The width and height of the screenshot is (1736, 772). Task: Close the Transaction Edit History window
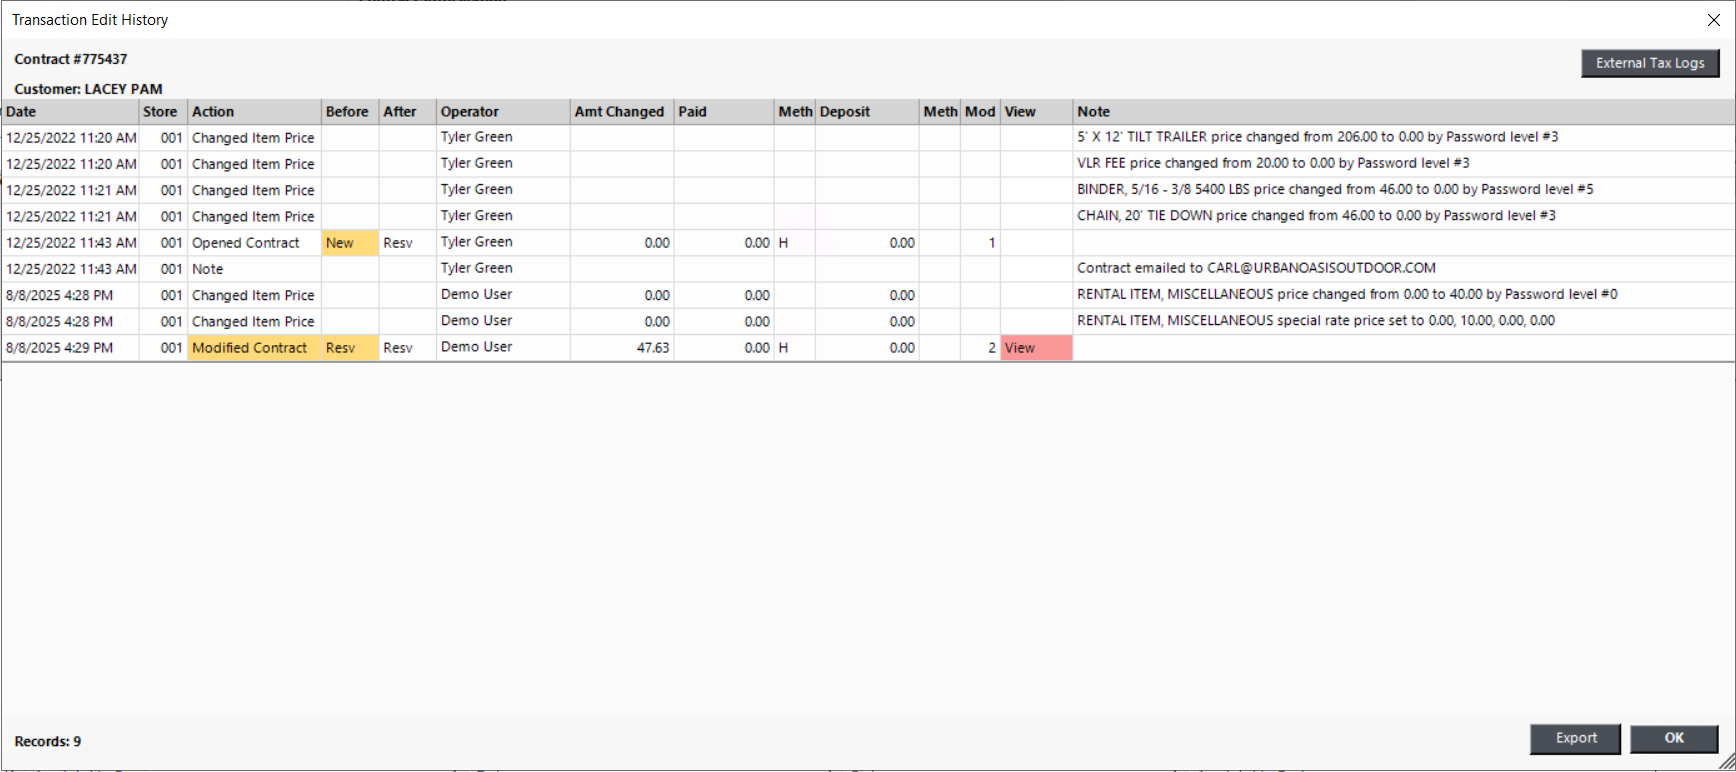[1713, 20]
